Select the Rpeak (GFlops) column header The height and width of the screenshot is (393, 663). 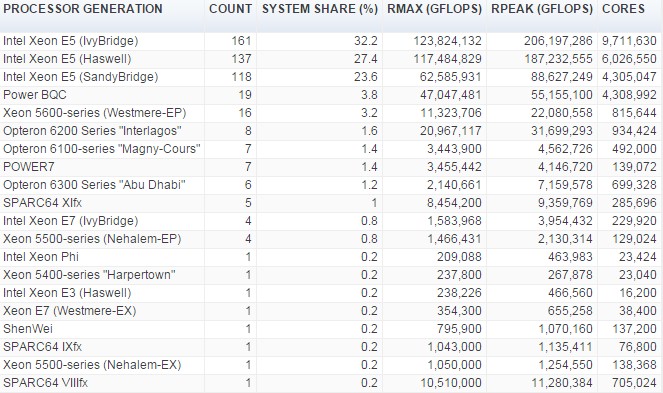point(542,9)
